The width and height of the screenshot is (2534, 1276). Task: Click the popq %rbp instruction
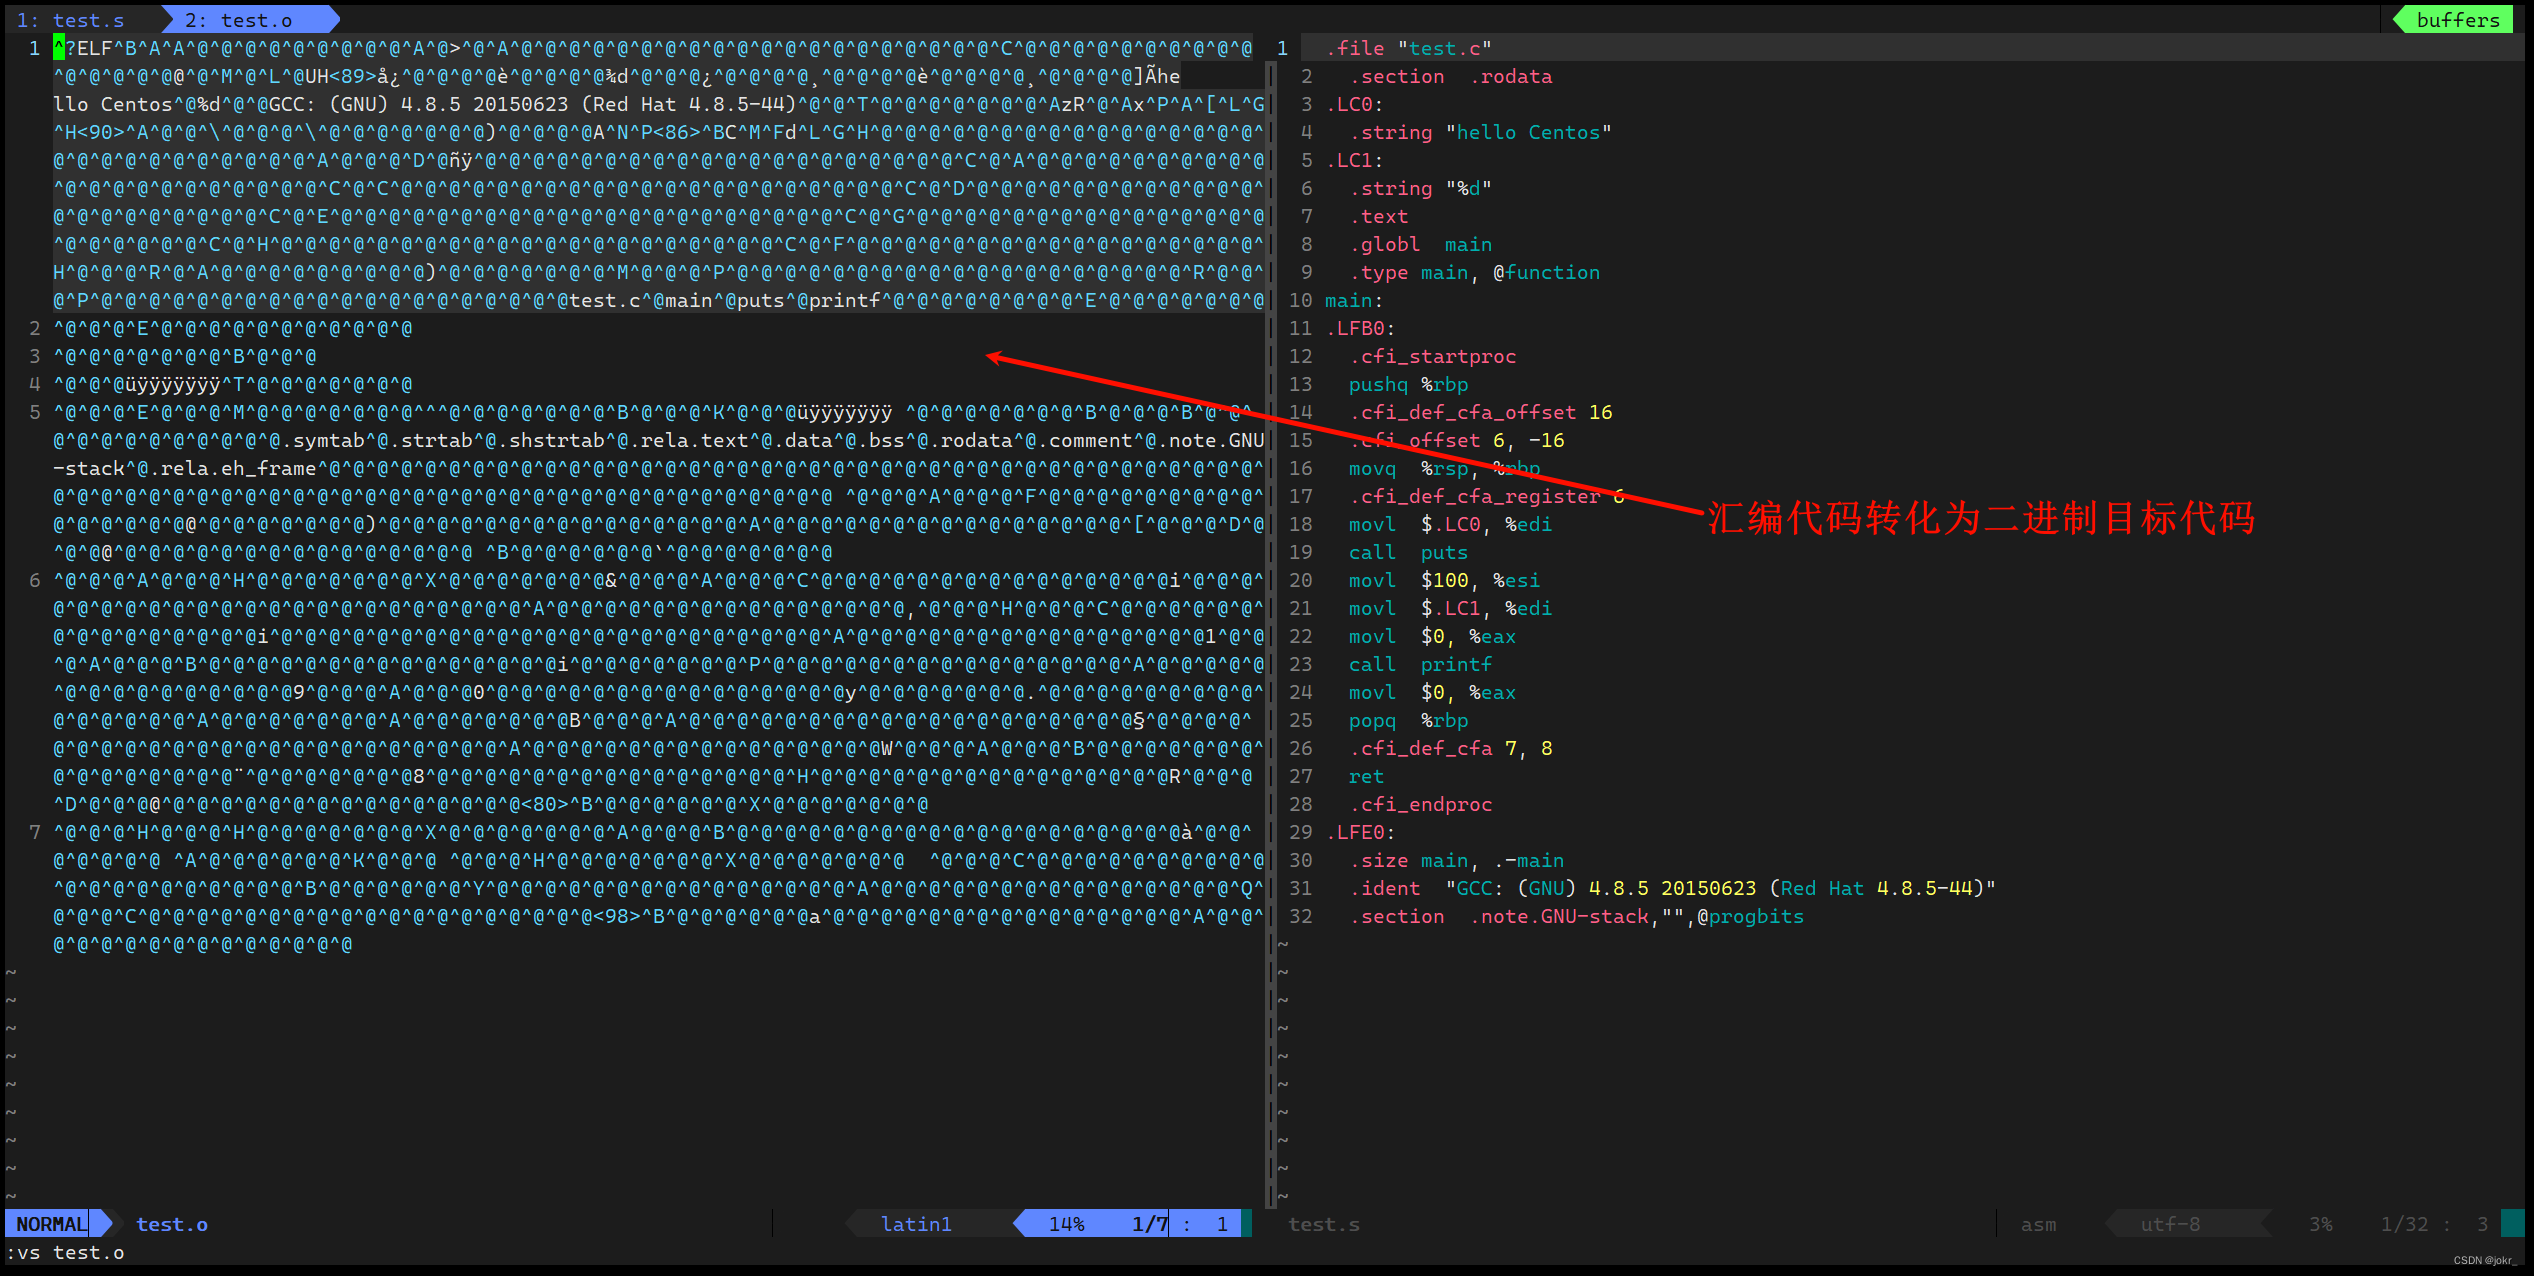tap(1408, 720)
